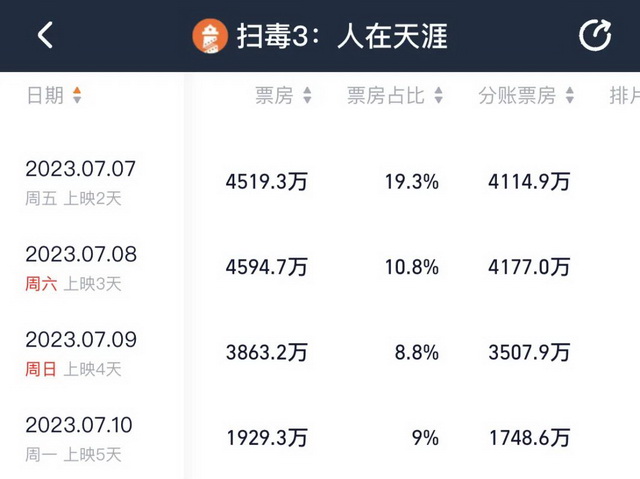Image resolution: width=640 pixels, height=479 pixels.
Task: Tap the 19.3% box office share
Action: click(411, 182)
